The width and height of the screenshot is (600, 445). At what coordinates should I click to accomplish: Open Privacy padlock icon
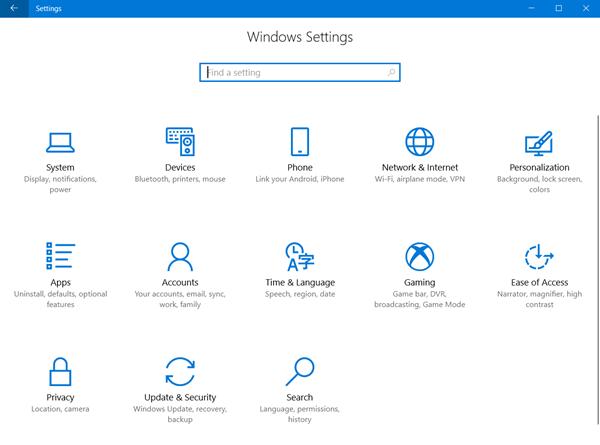60,371
